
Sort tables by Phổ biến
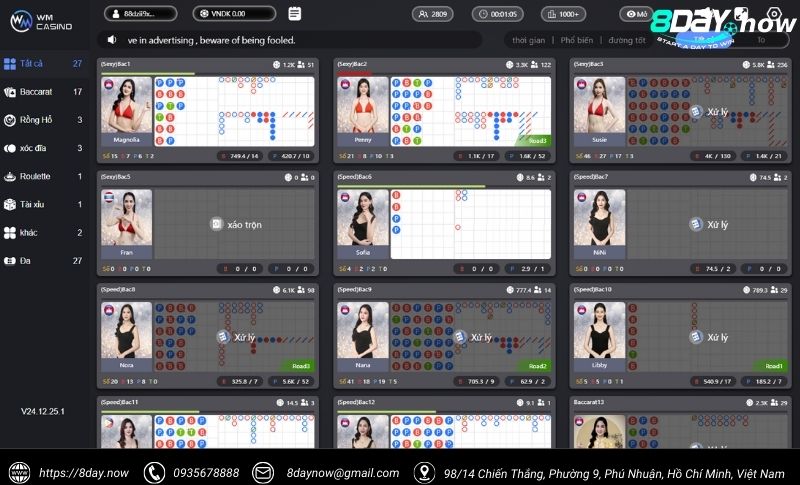(x=576, y=40)
